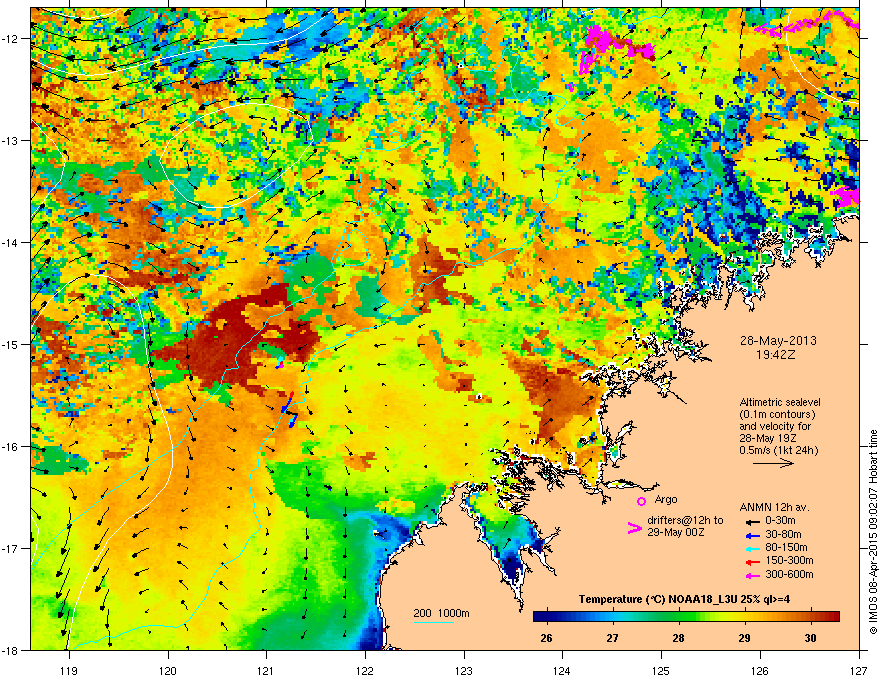This screenshot has width=880, height=680.
Task: Click longitude axis label 122
Action: (x=365, y=670)
